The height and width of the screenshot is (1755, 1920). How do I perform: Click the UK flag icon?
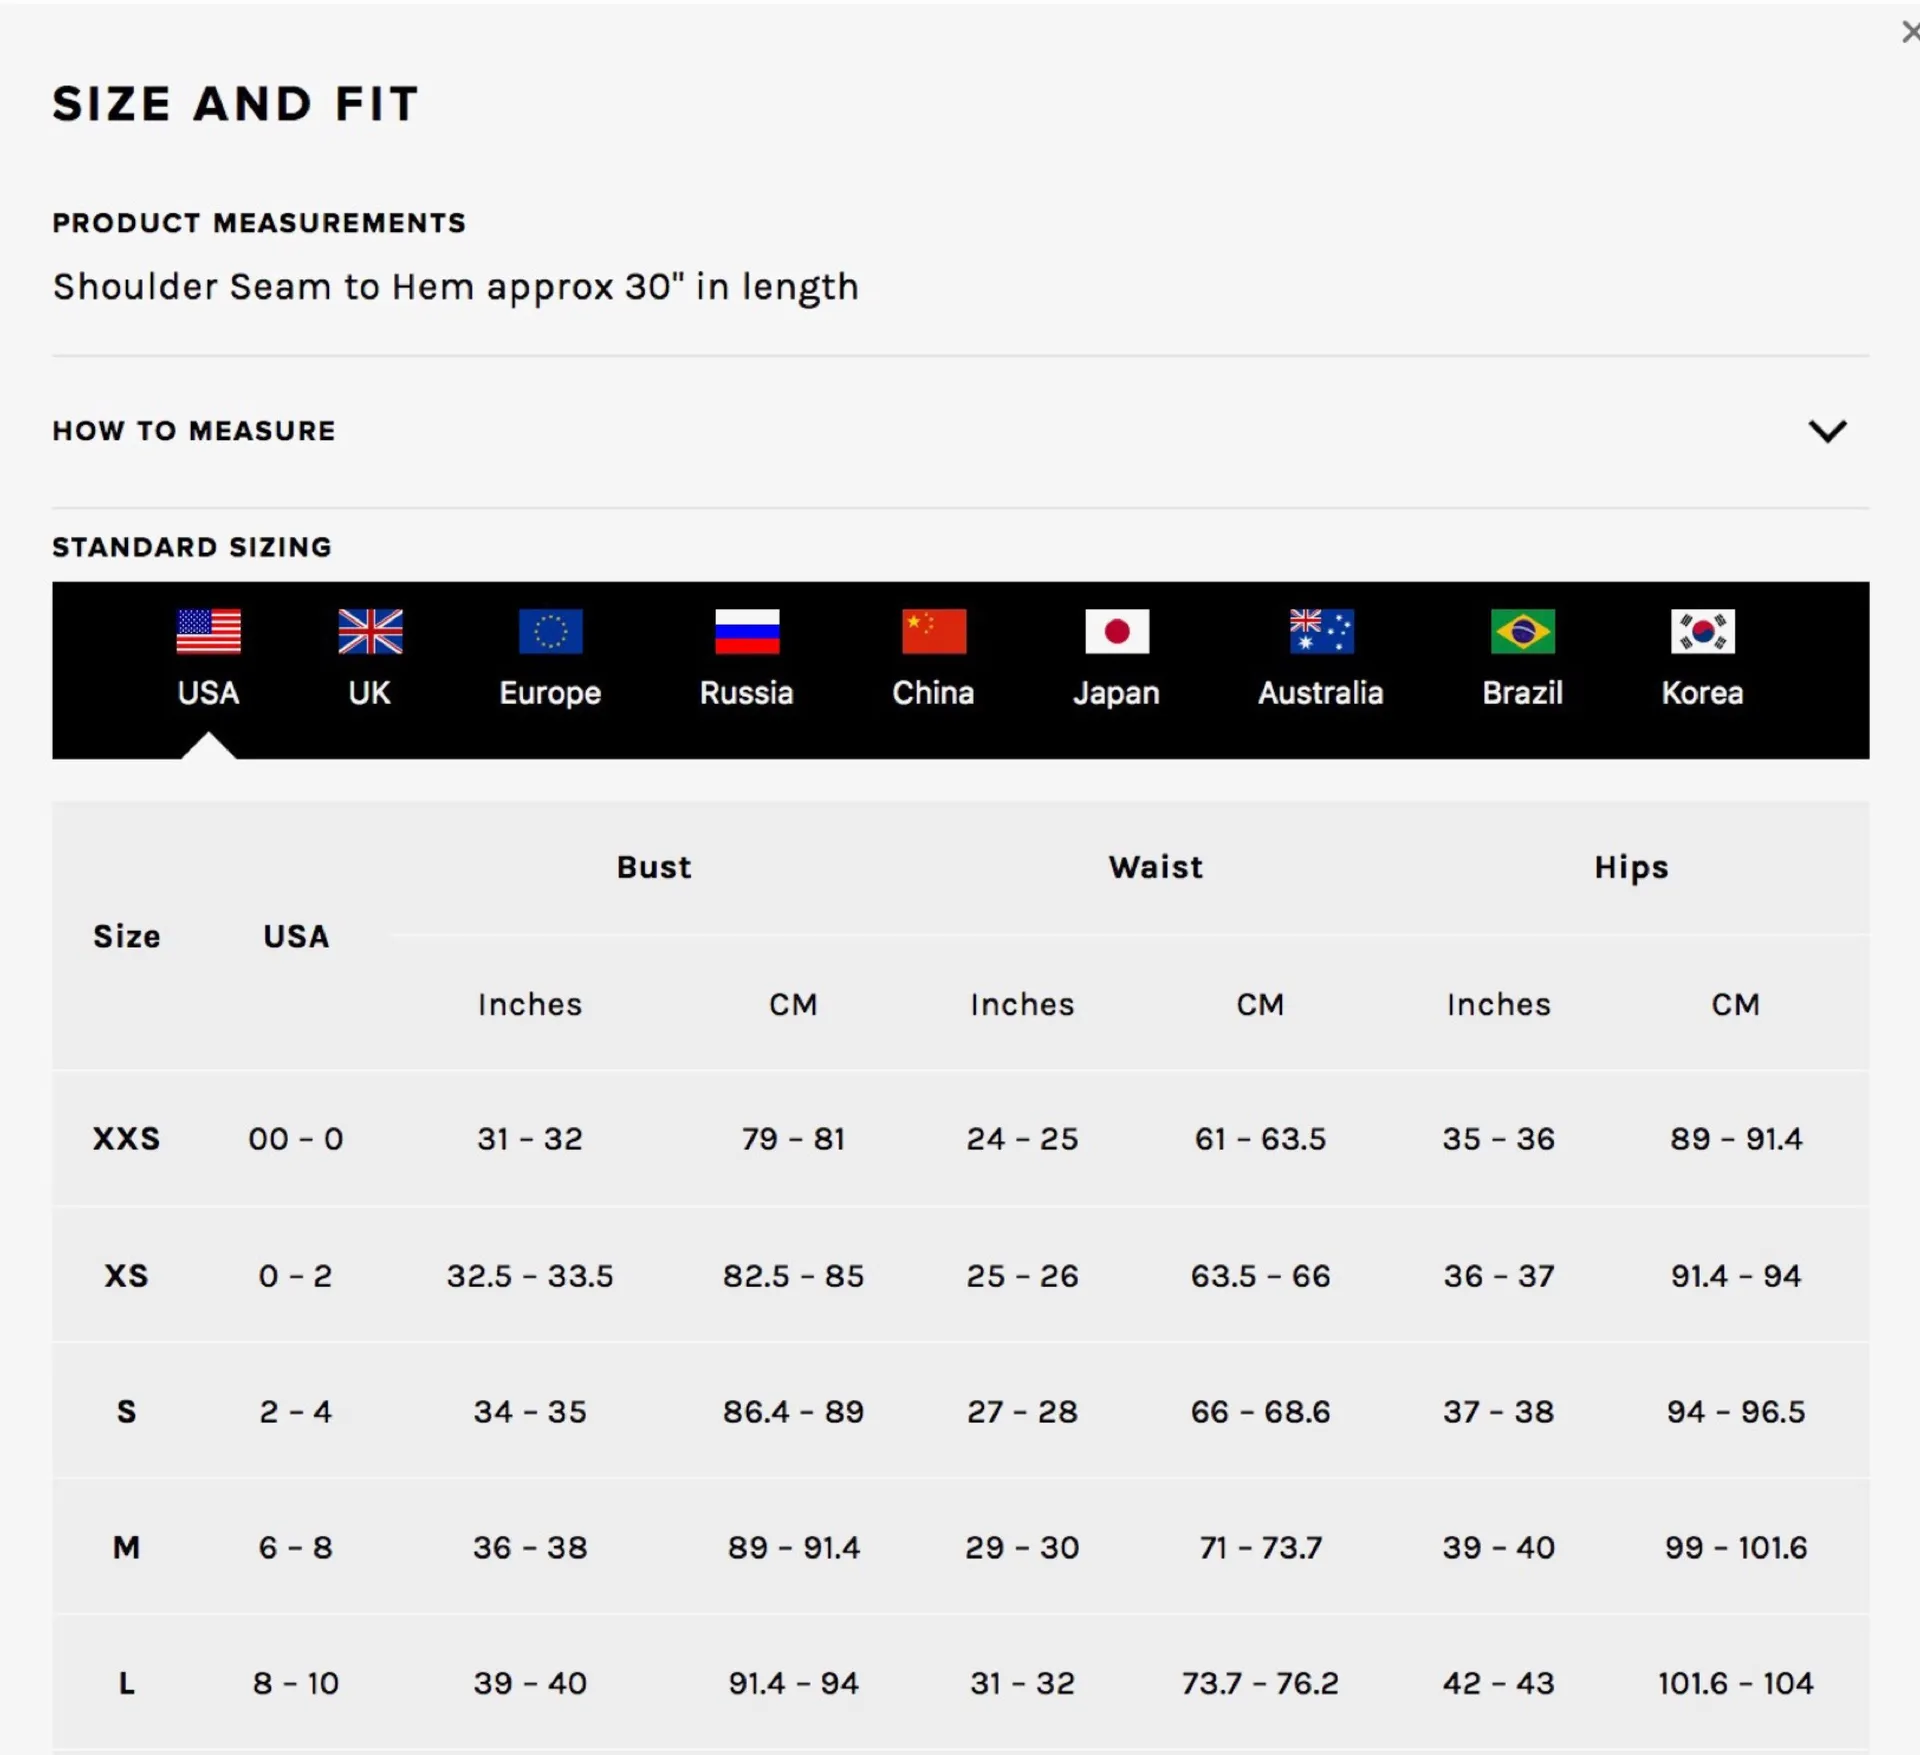coord(370,631)
